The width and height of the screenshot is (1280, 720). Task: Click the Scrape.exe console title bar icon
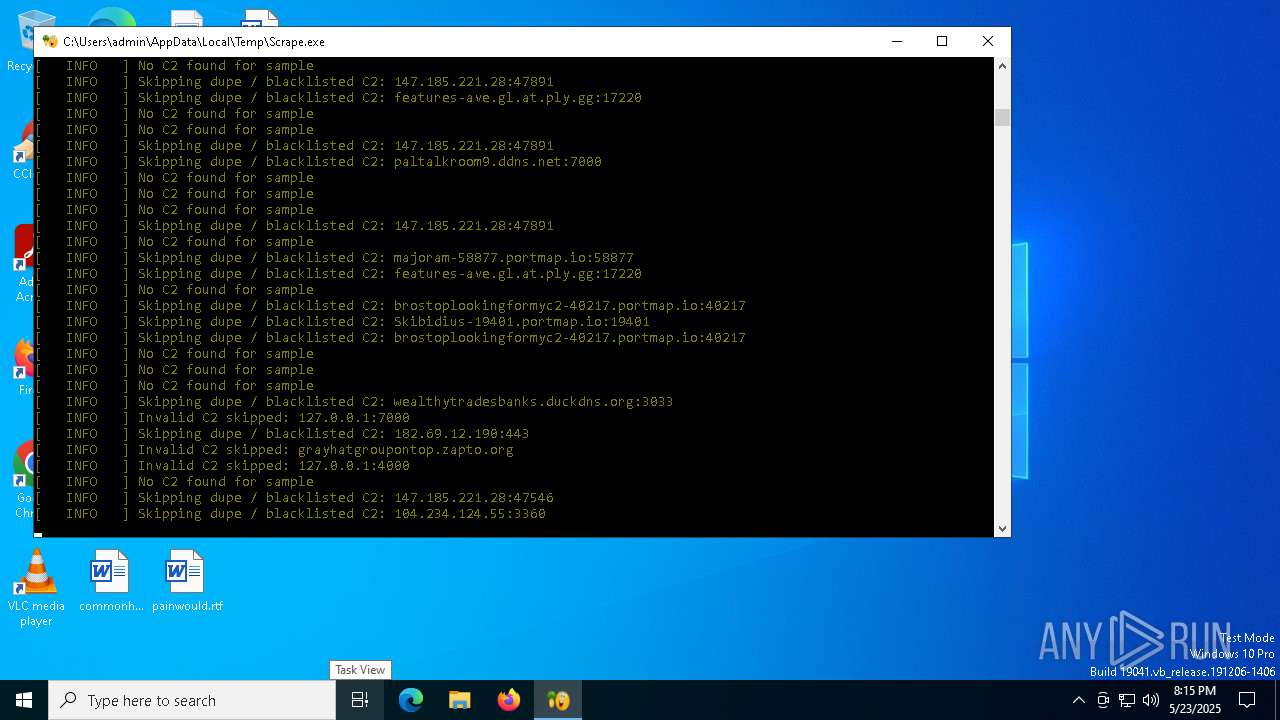coord(50,42)
